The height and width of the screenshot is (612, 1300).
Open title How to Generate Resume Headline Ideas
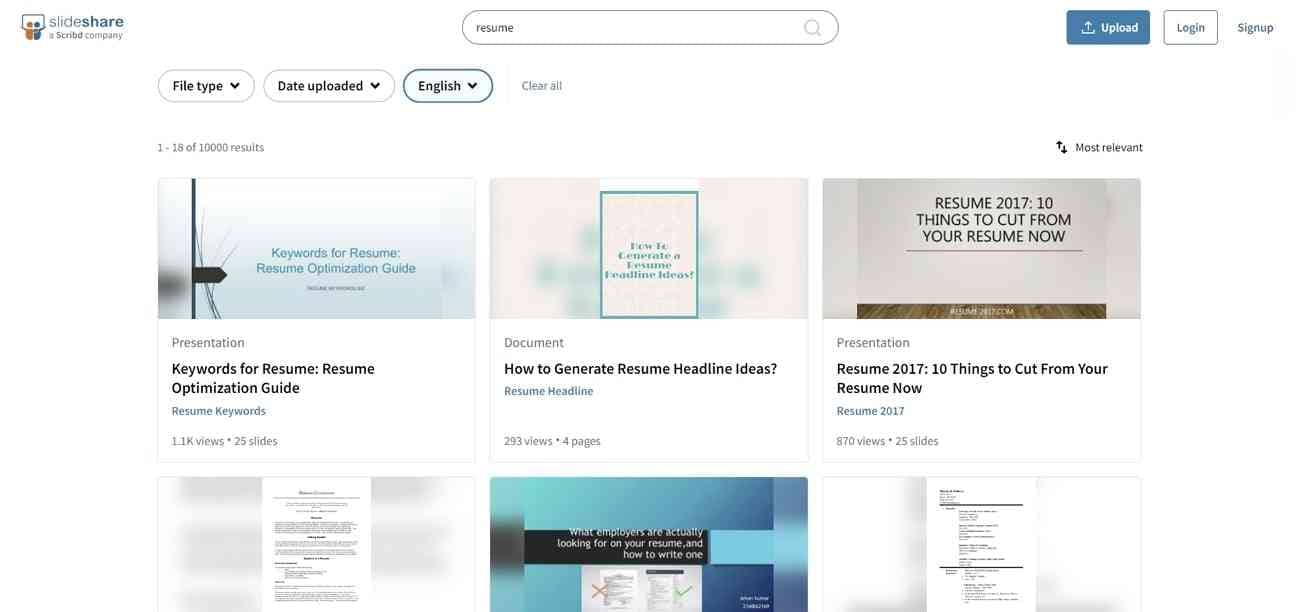click(640, 369)
